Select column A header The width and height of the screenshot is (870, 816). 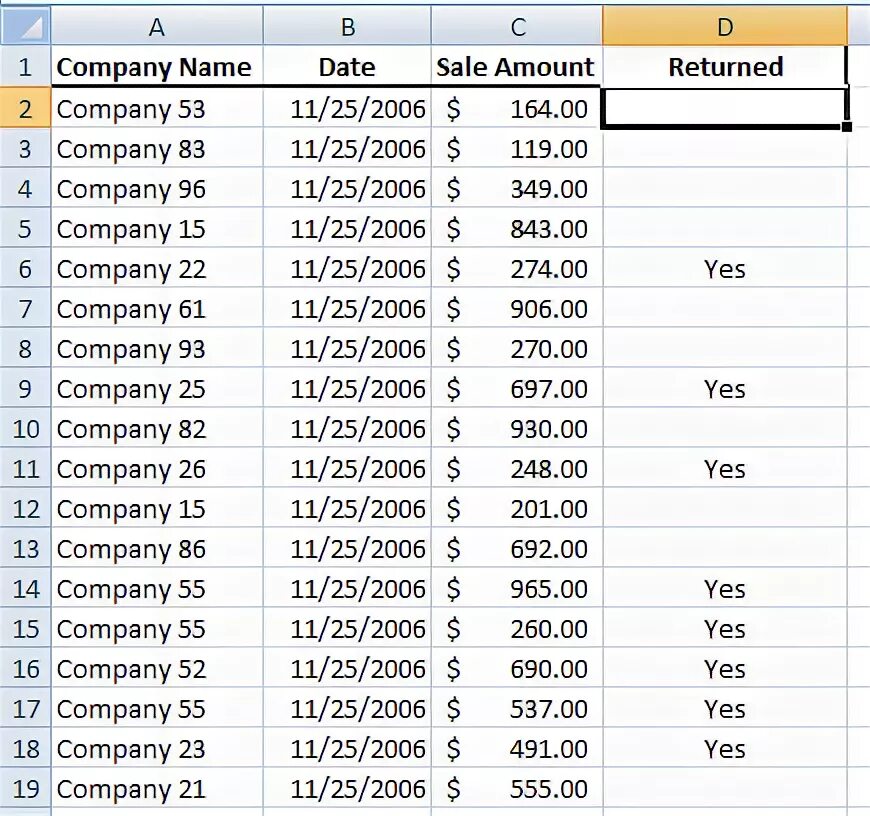[156, 27]
